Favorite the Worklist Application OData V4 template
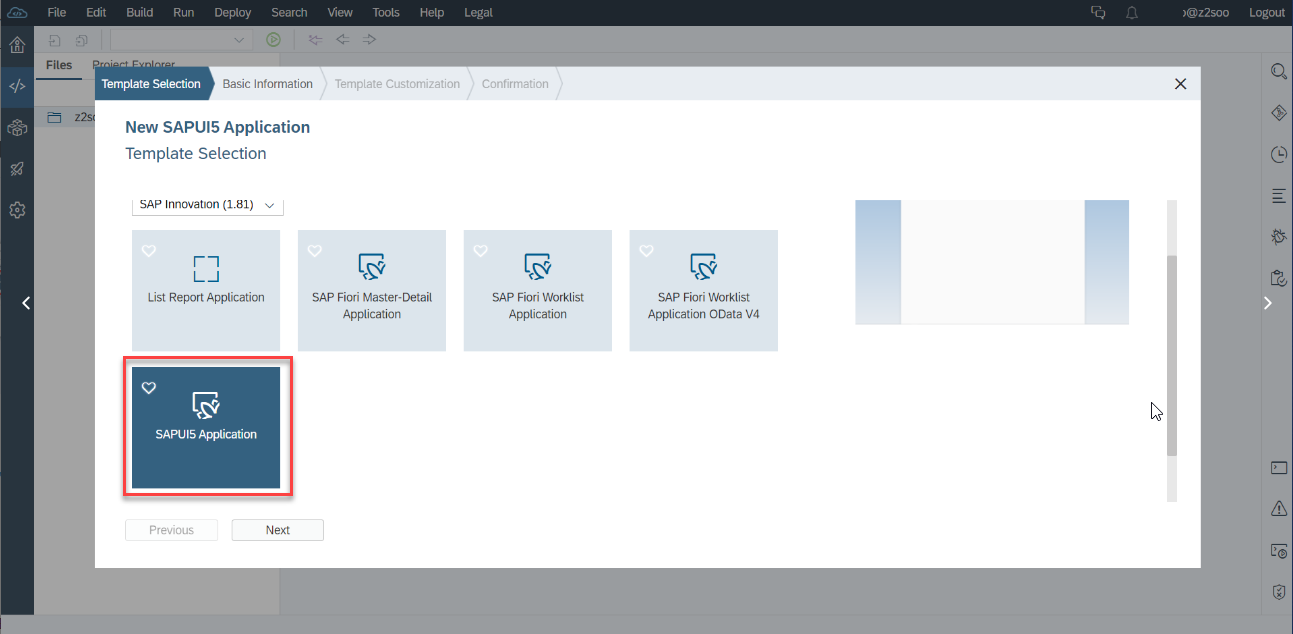The width and height of the screenshot is (1293, 634). point(647,251)
